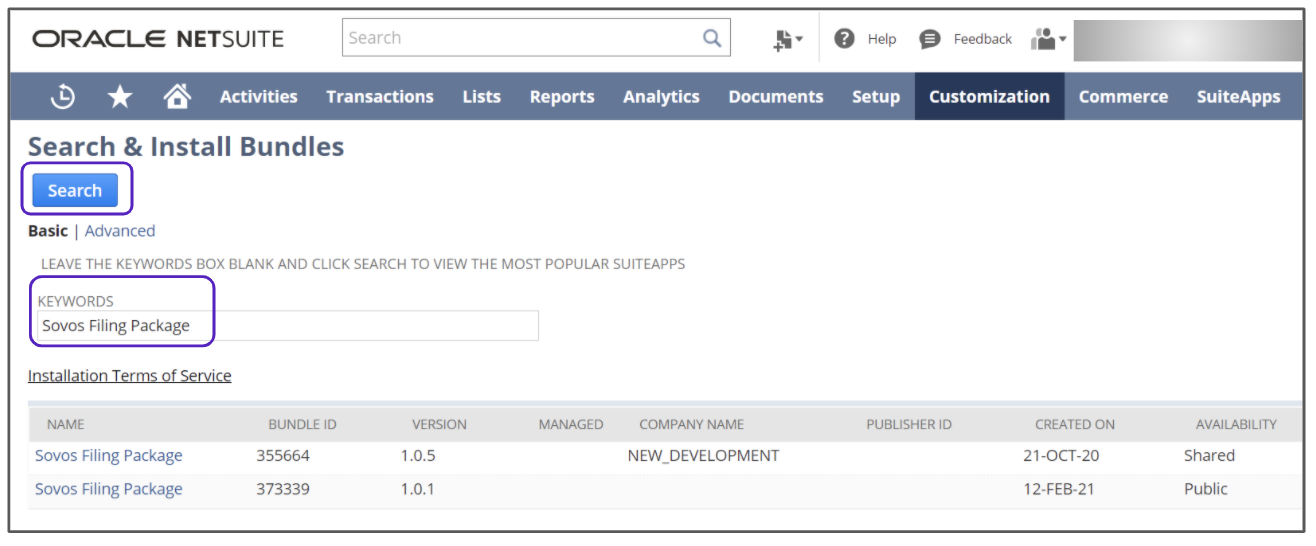Click the PUBLISHER ID column header
This screenshot has height=546, width=1316.
click(x=909, y=424)
